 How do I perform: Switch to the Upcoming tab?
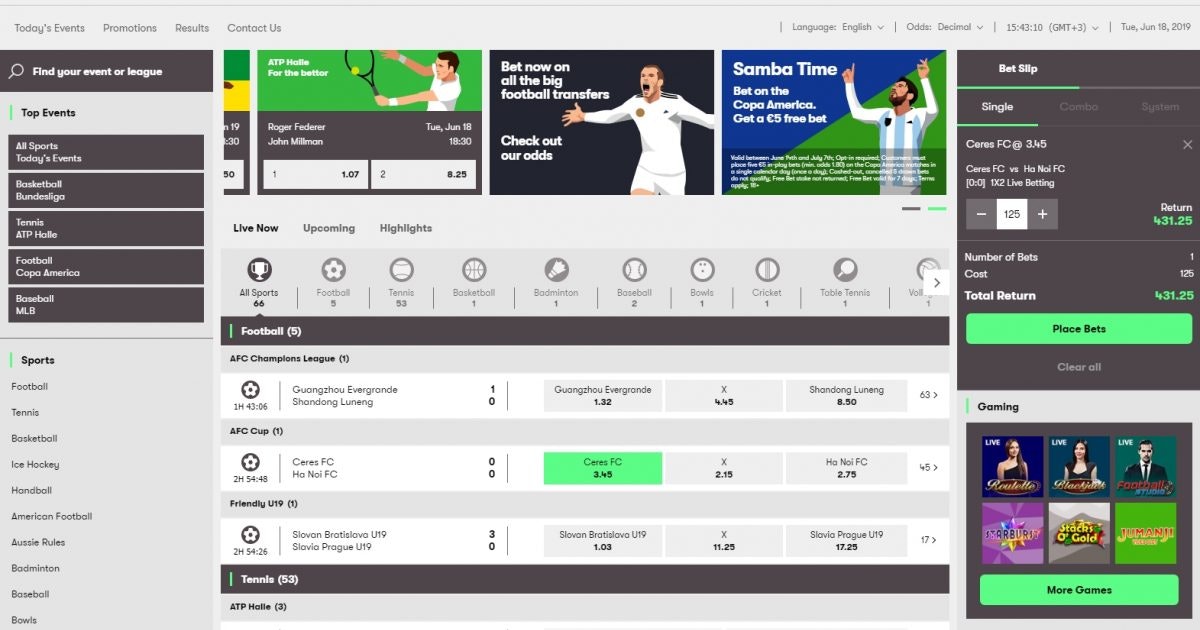329,228
